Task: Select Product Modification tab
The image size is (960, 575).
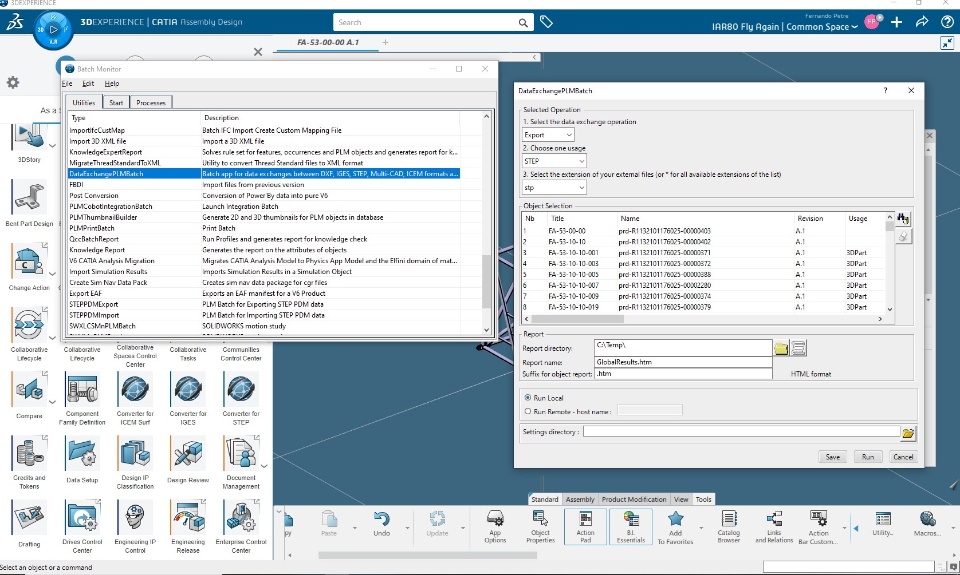Action: (634, 499)
